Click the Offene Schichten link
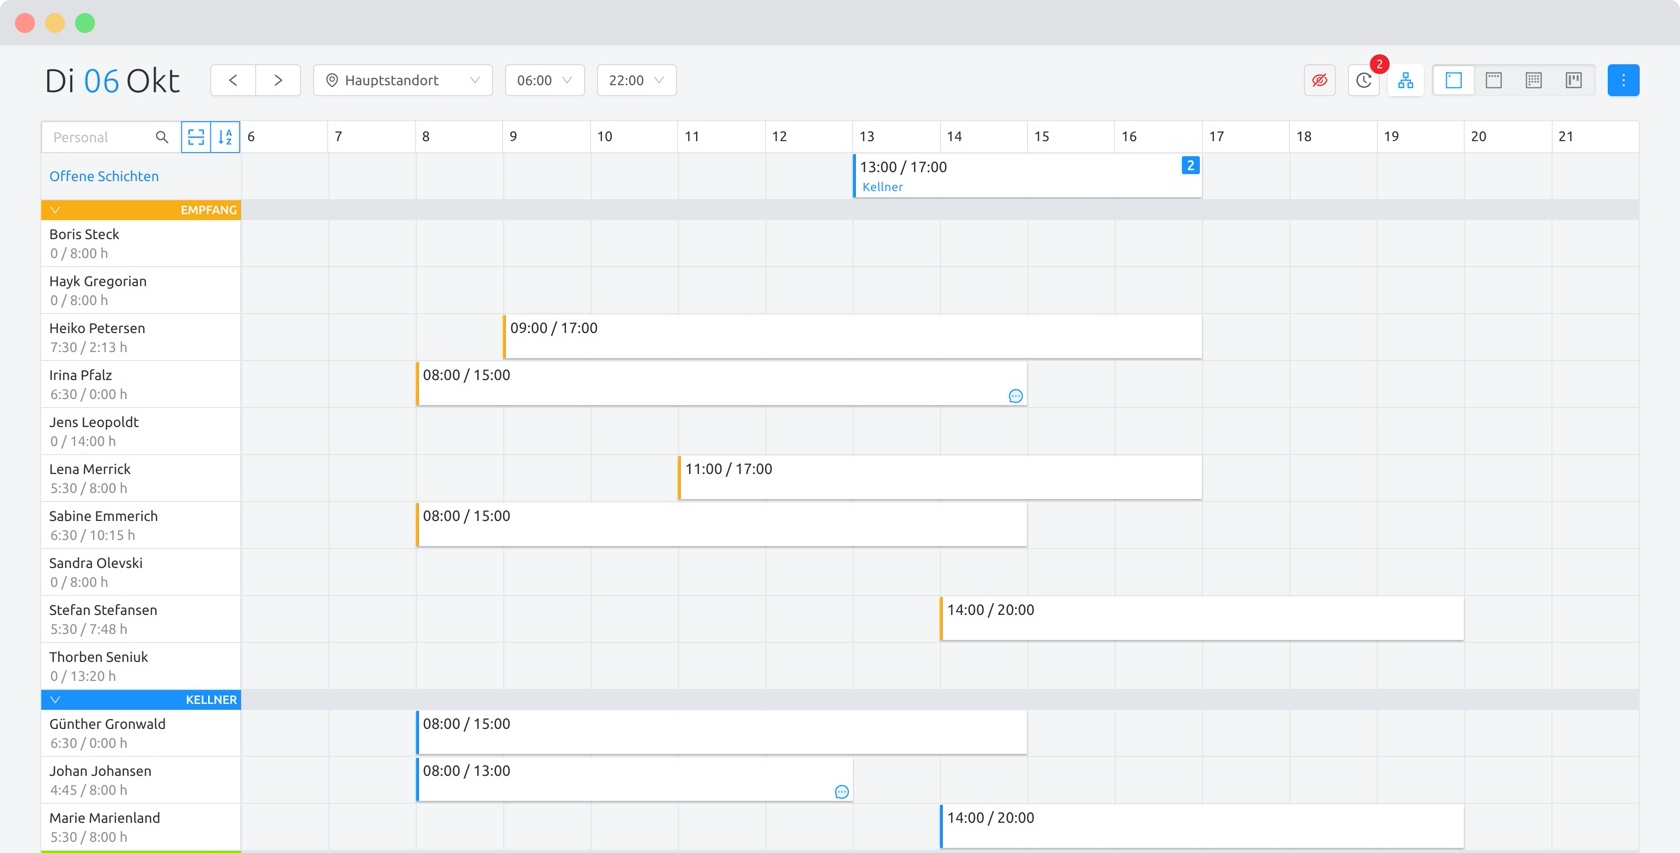The image size is (1680, 853). coord(104,176)
